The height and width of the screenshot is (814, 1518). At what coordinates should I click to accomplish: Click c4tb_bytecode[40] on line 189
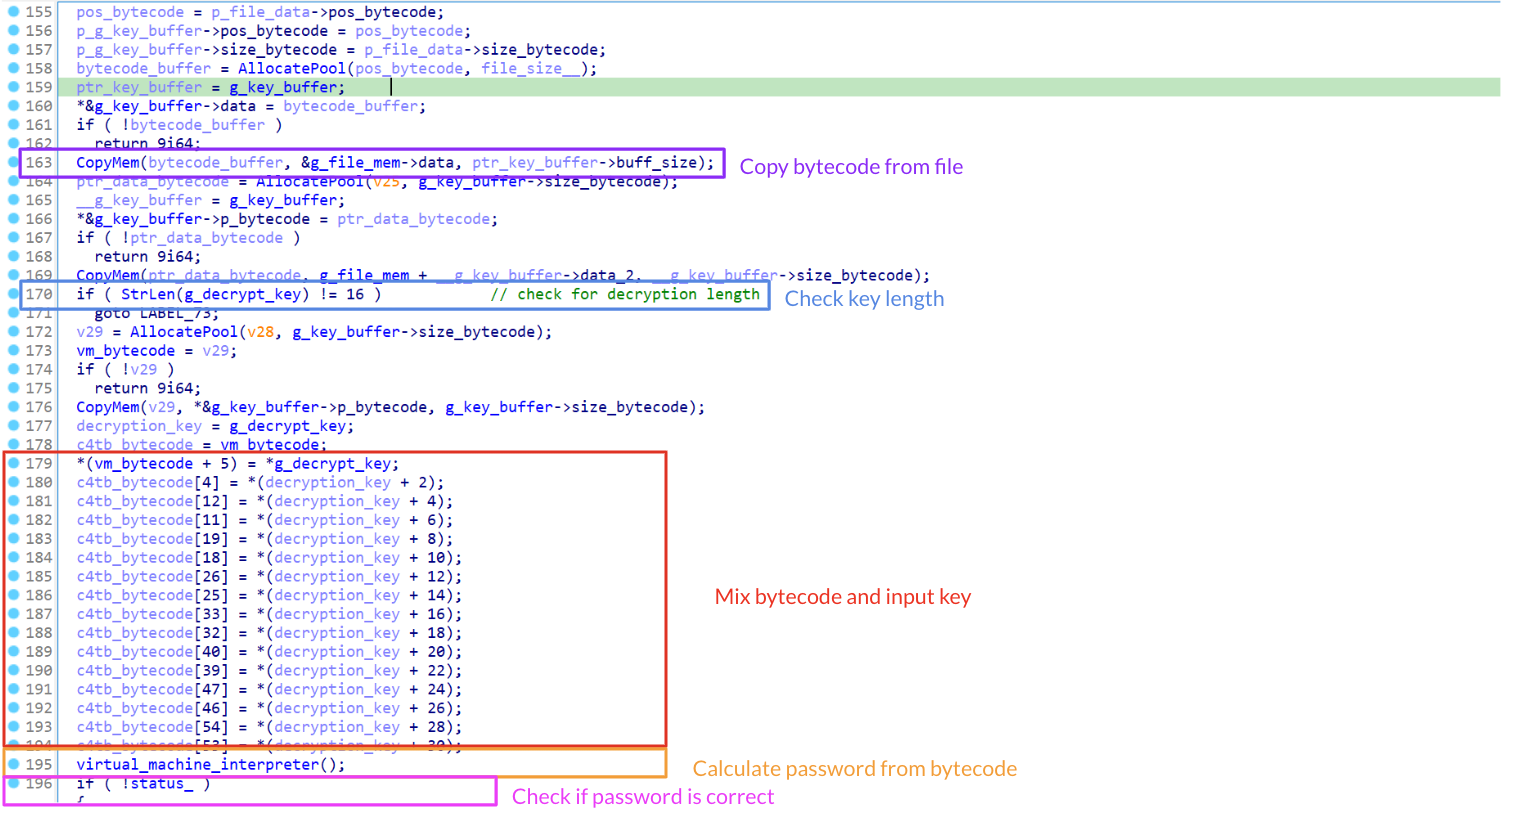click(152, 652)
